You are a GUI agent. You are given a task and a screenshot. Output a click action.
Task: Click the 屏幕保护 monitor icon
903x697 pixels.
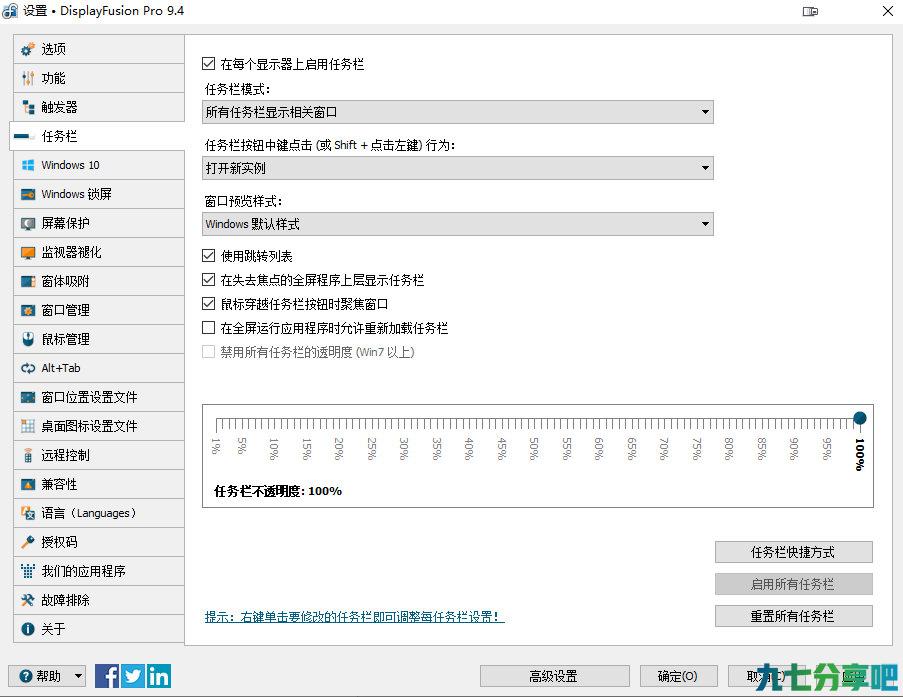(28, 224)
